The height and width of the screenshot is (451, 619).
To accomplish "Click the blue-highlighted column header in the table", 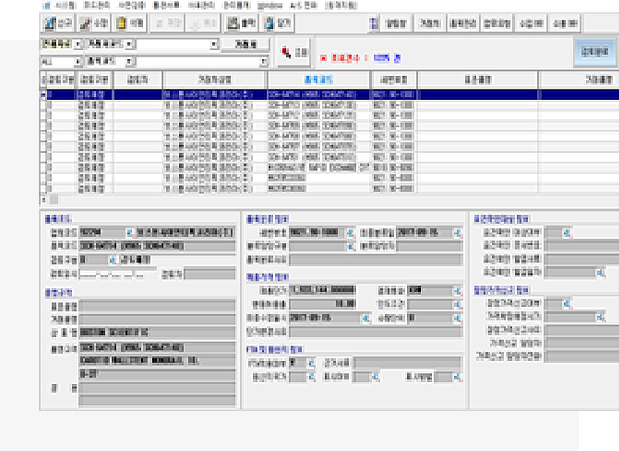I will click(x=319, y=80).
